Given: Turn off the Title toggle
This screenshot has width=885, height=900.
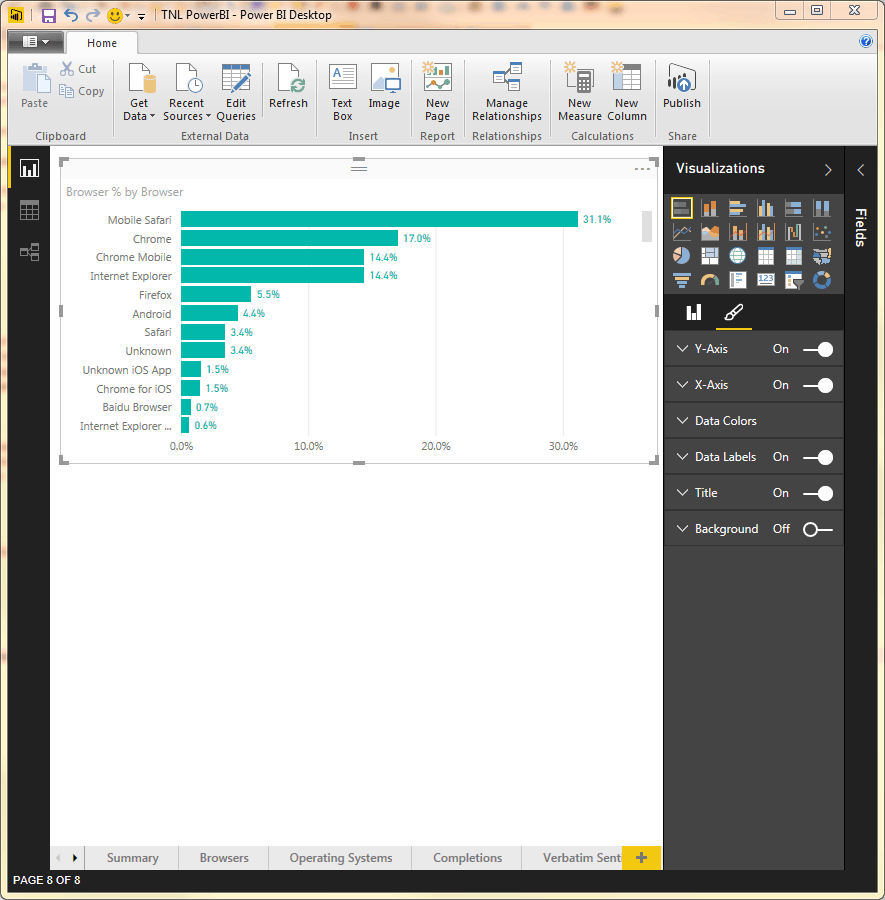Looking at the screenshot, I should pos(818,494).
